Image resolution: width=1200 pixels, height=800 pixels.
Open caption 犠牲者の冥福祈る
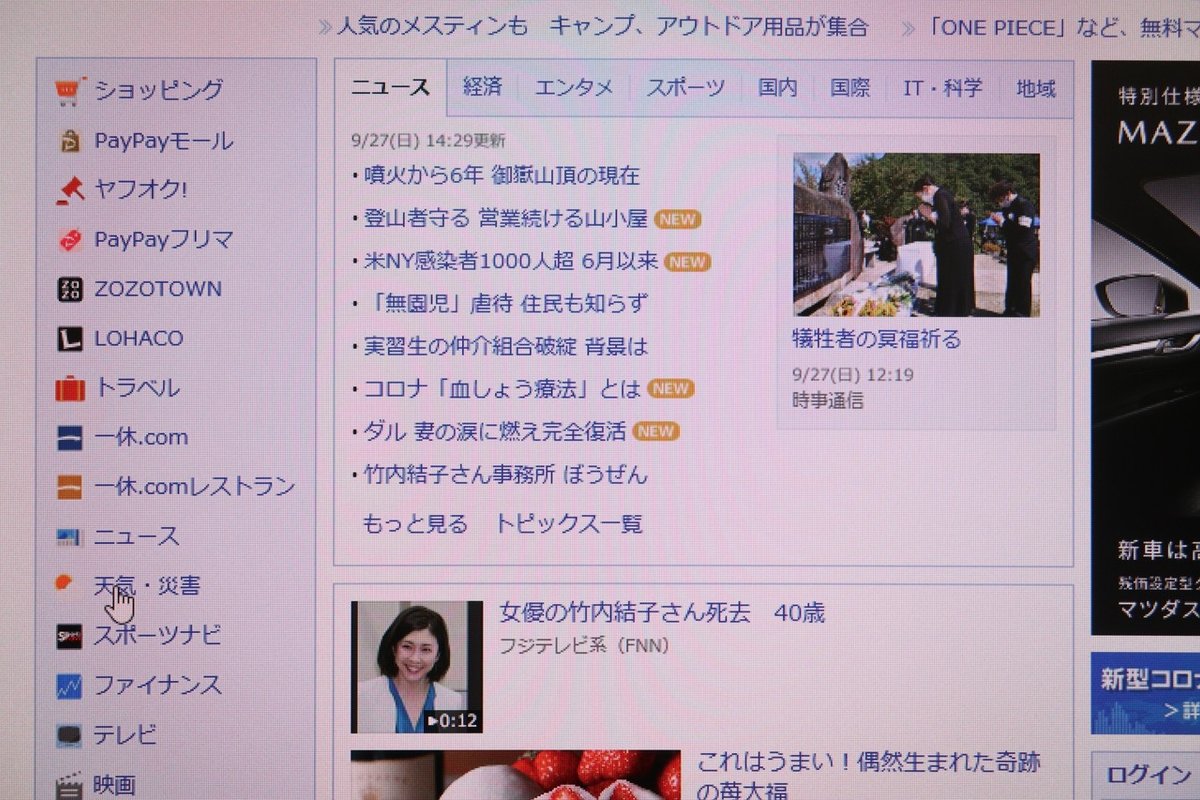pyautogui.click(x=876, y=340)
